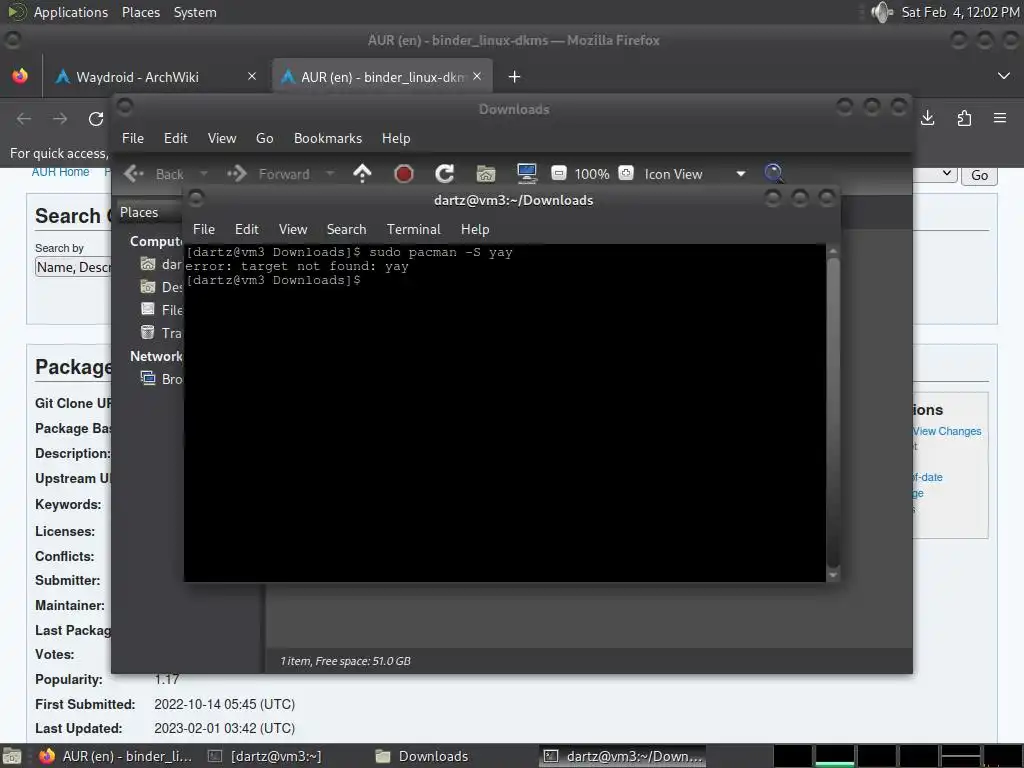Screen dimensions: 1024x768
Task: Open Places menu in top panel
Action: click(140, 12)
